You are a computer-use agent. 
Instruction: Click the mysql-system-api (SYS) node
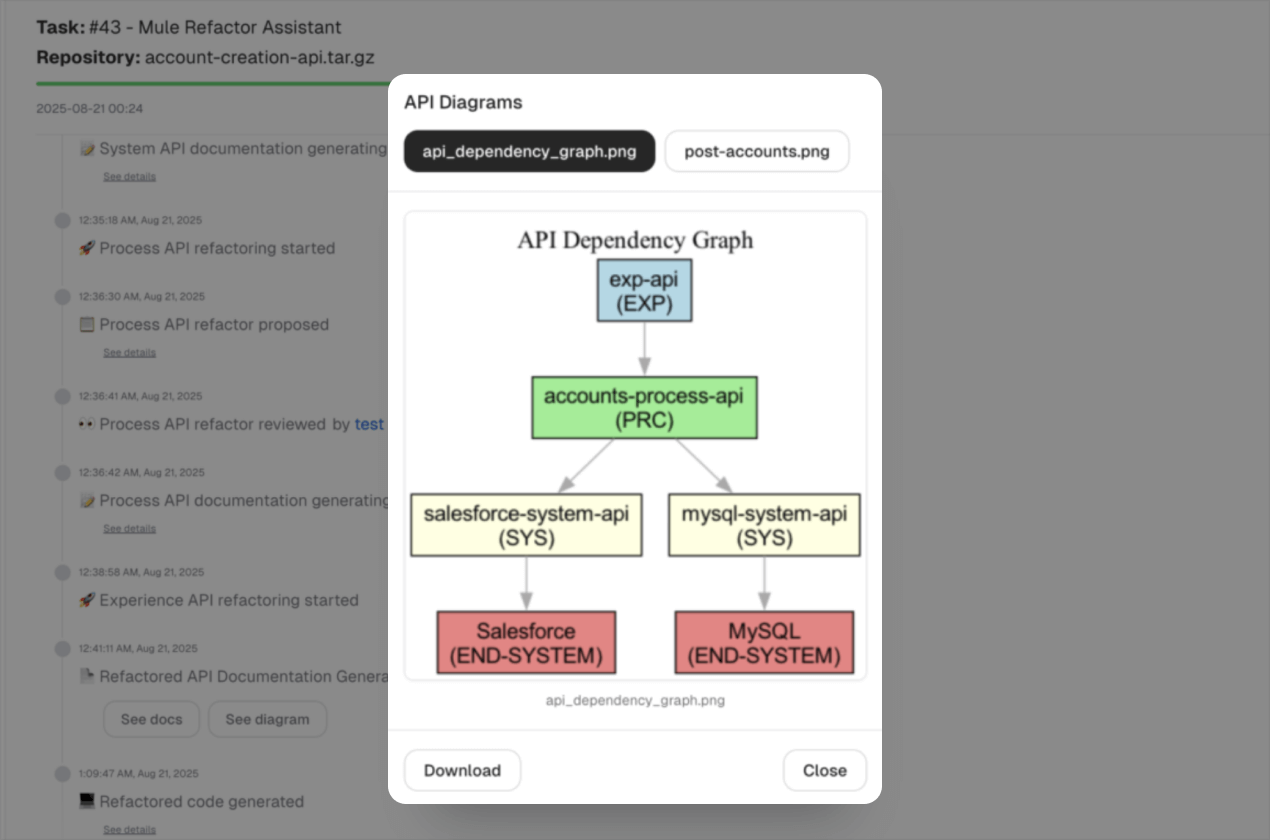pos(764,525)
